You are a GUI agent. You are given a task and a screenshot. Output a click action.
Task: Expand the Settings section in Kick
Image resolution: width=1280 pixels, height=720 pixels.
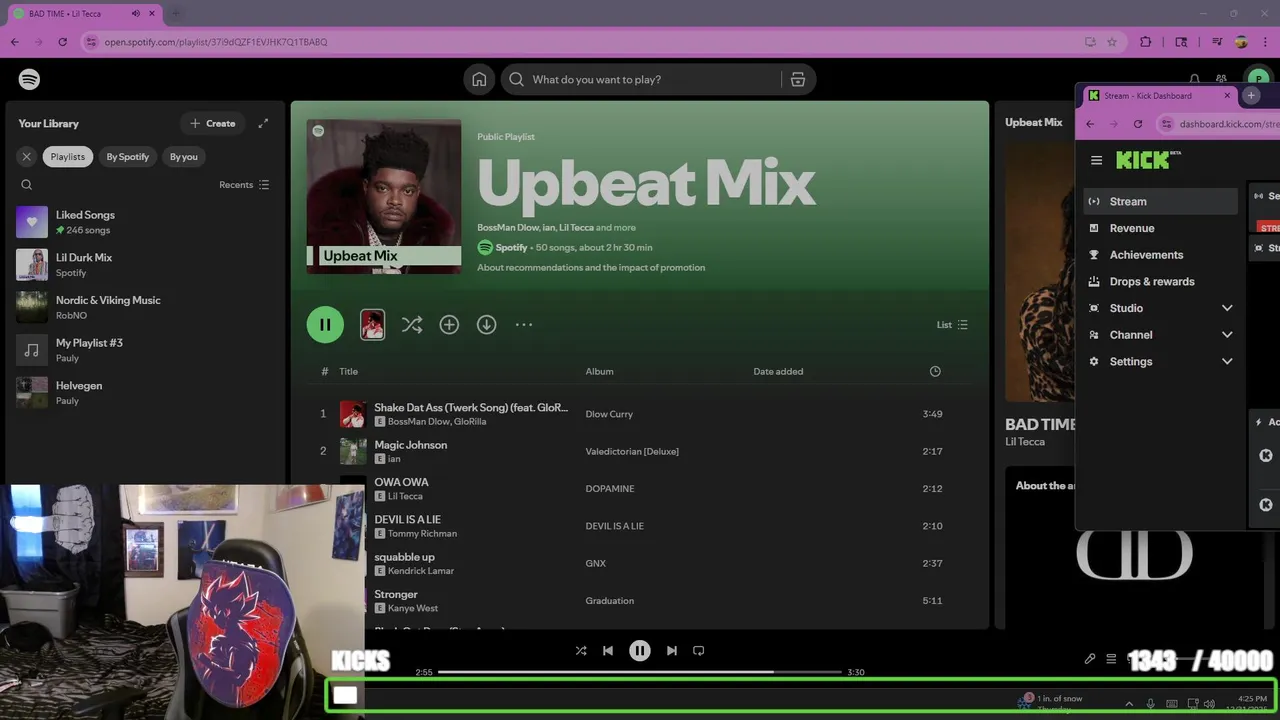pyautogui.click(x=1161, y=361)
